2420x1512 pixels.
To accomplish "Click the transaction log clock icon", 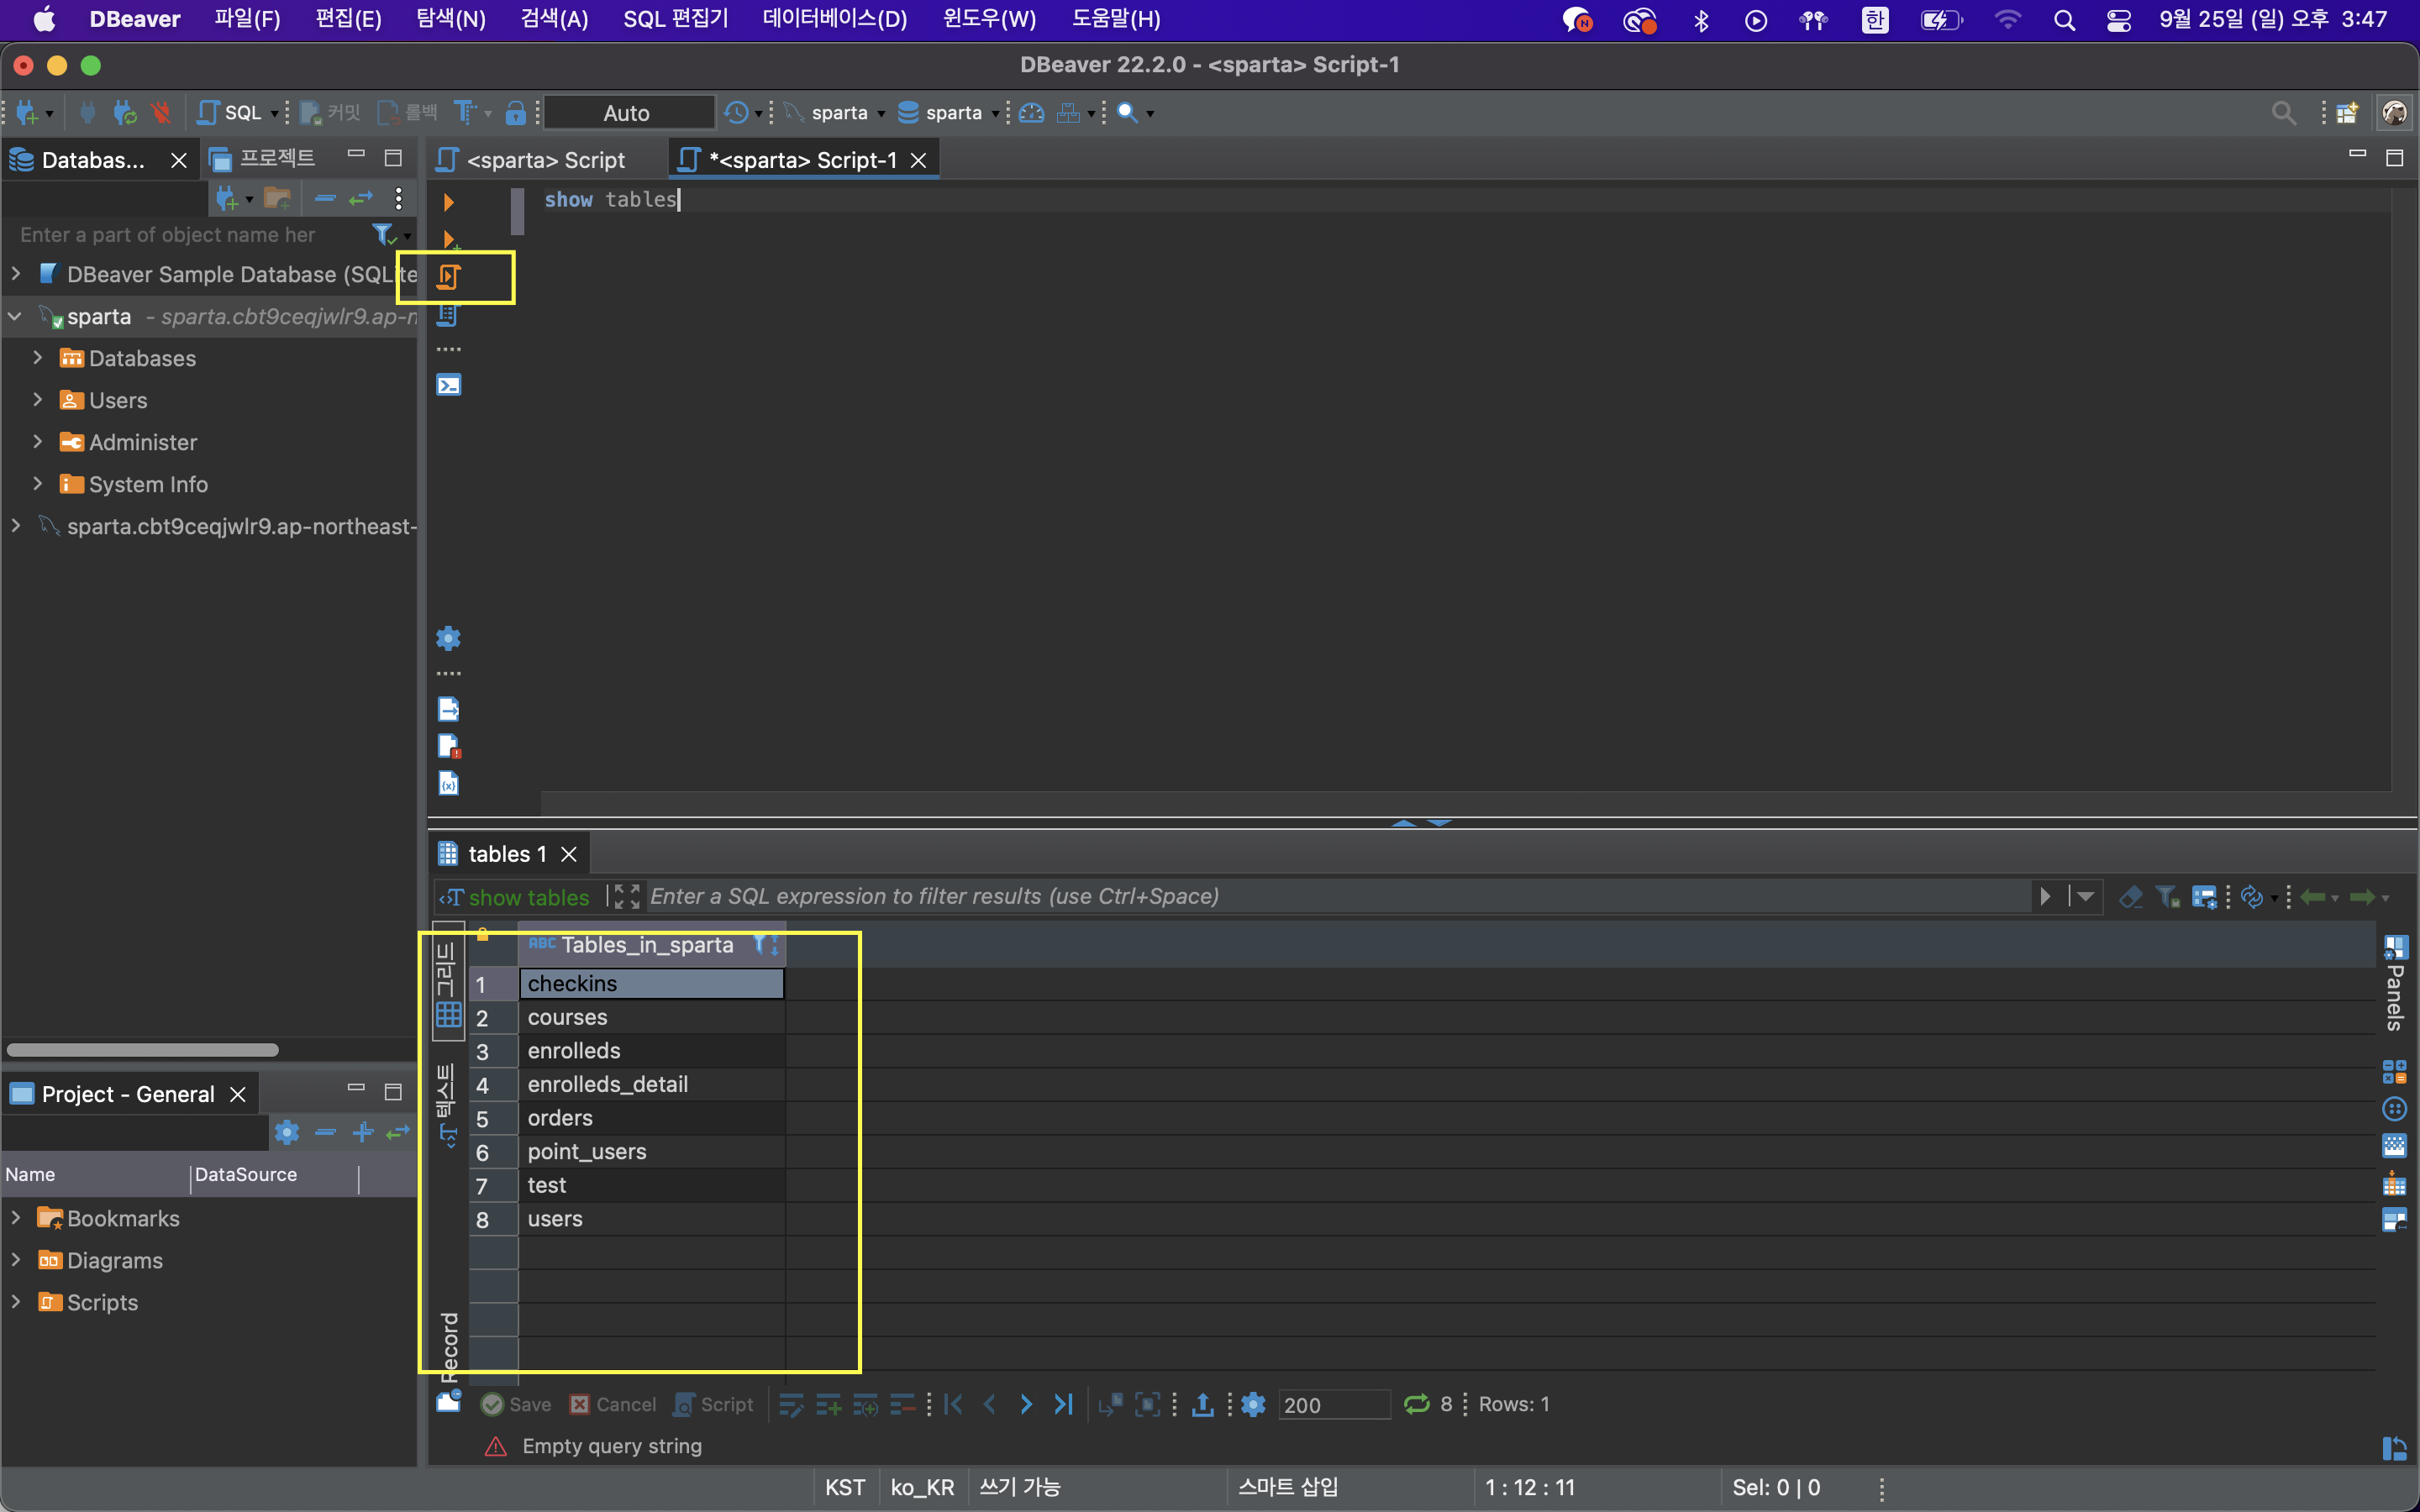I will pyautogui.click(x=737, y=113).
